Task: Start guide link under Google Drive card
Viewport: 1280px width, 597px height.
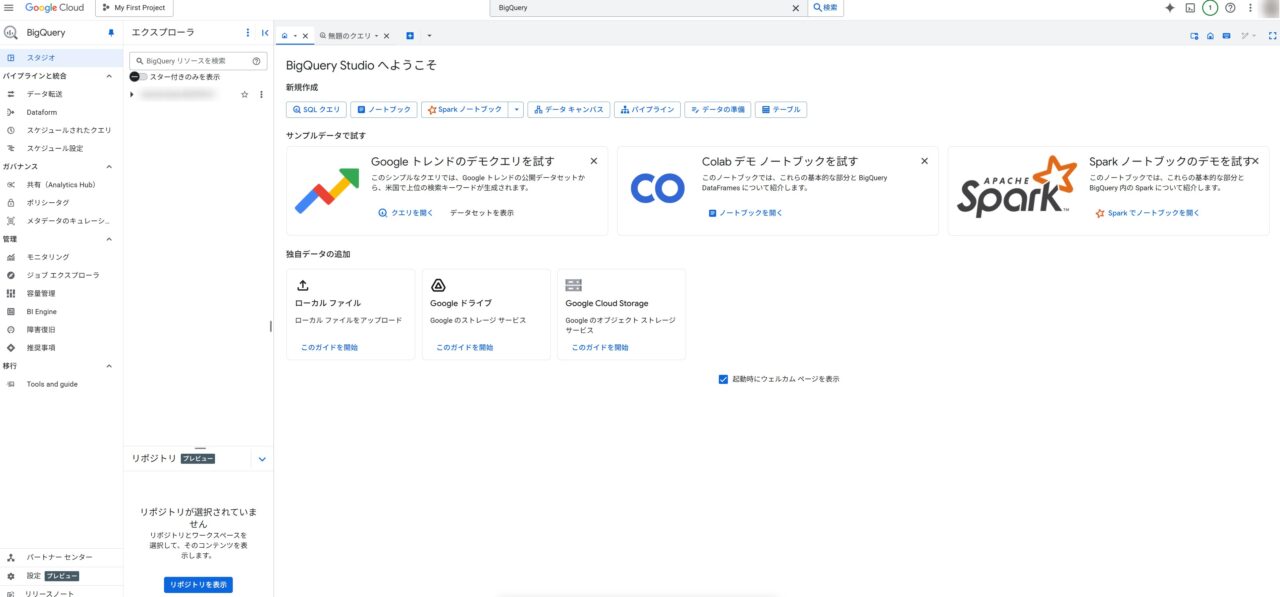Action: 464,347
